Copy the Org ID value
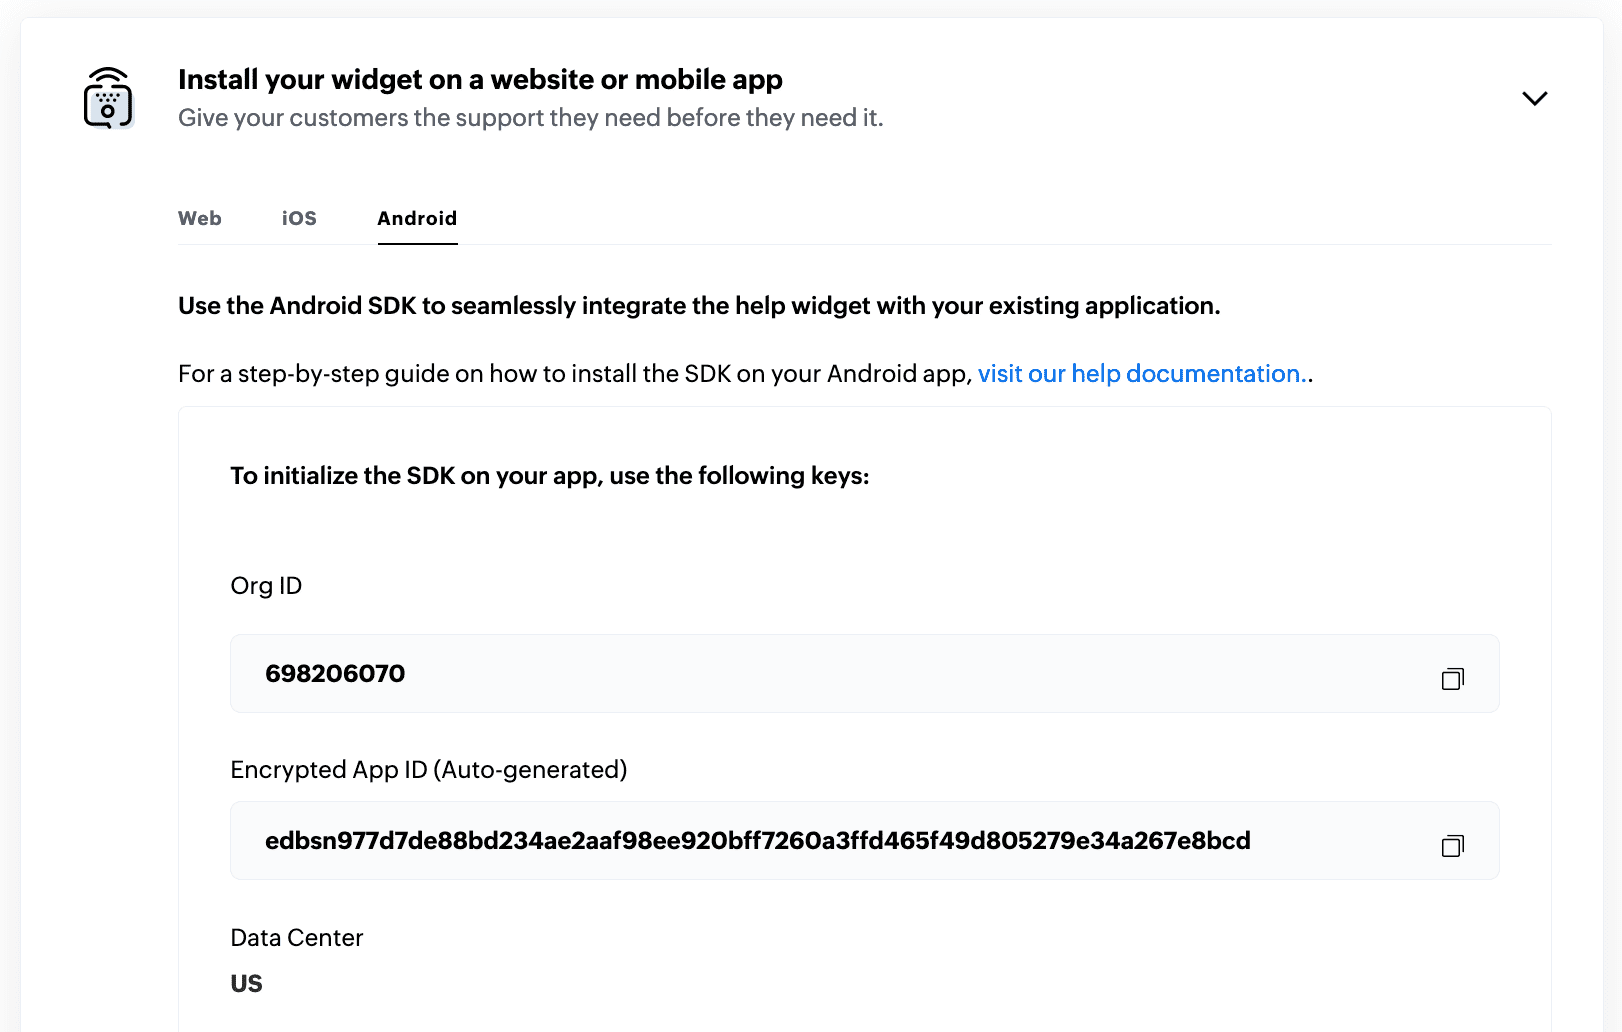Screen dimensions: 1622x1032 1452,679
